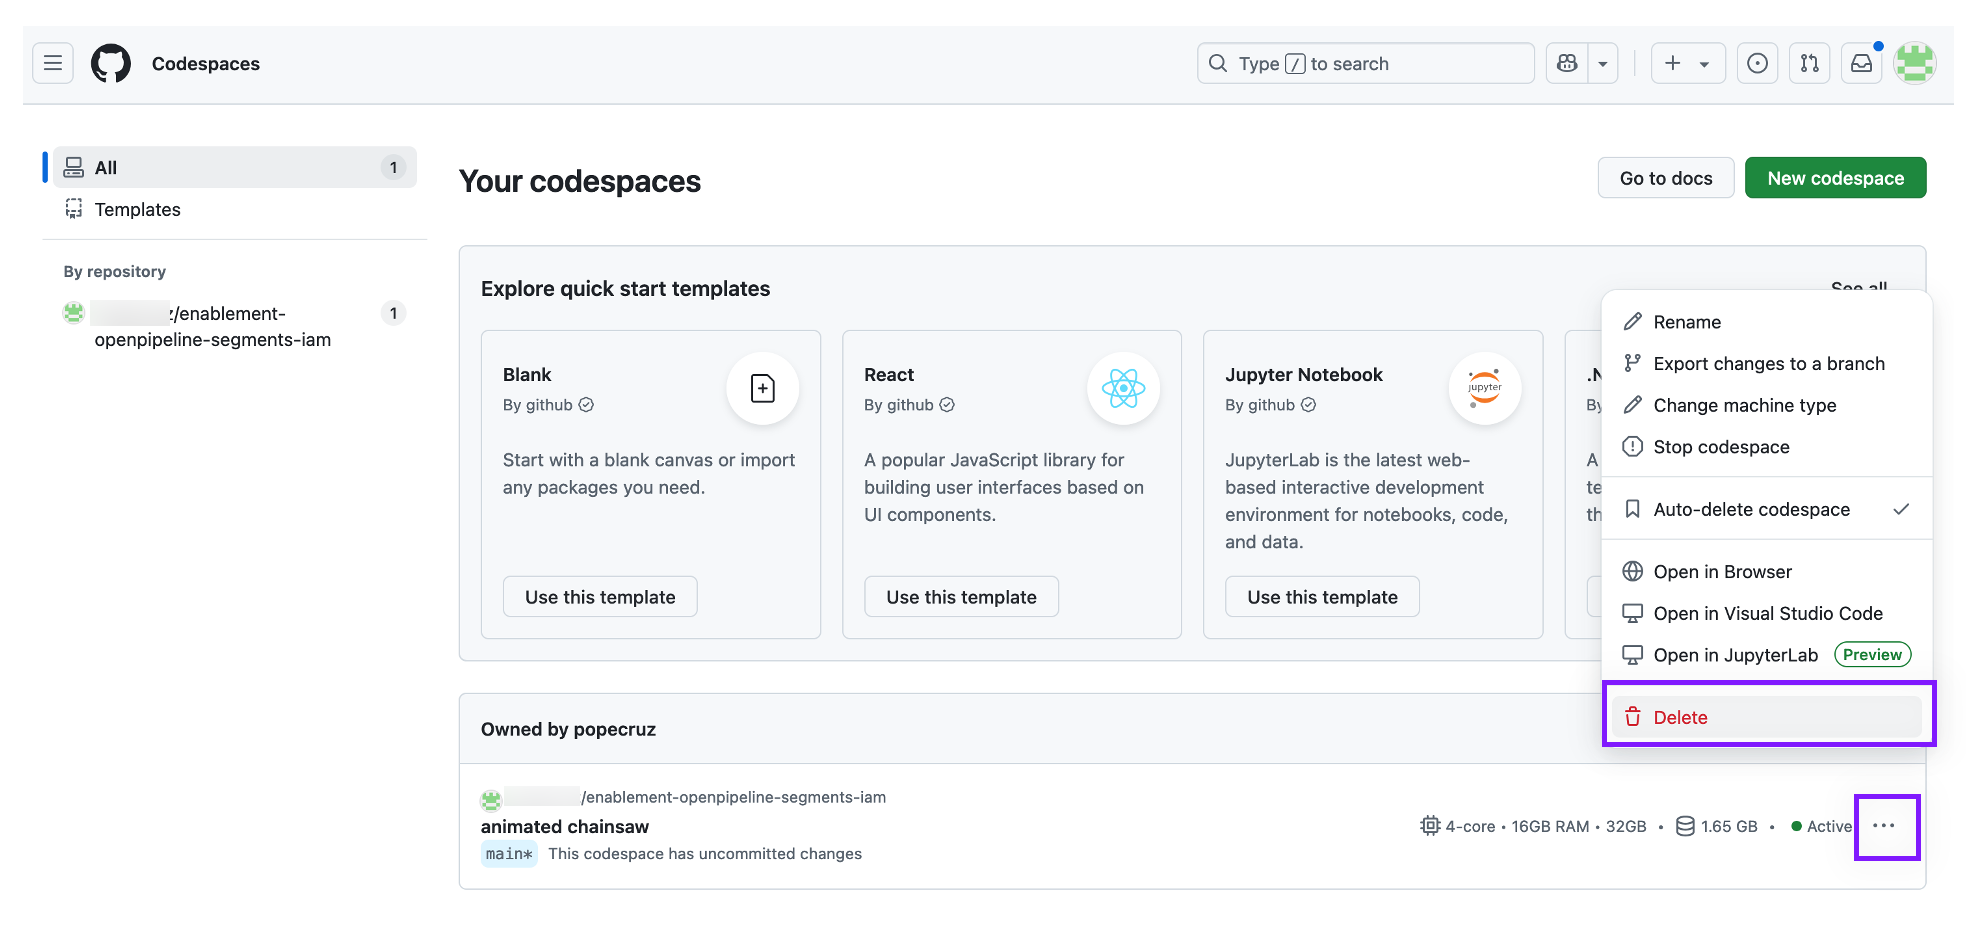
Task: Click the pencil icon next to Change machine type
Action: (1633, 404)
